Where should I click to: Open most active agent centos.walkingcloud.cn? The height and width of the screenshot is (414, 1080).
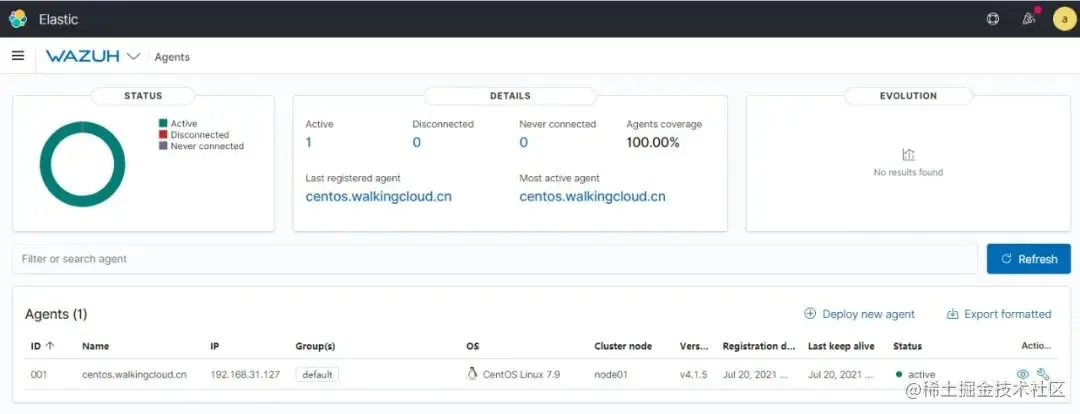coord(592,196)
